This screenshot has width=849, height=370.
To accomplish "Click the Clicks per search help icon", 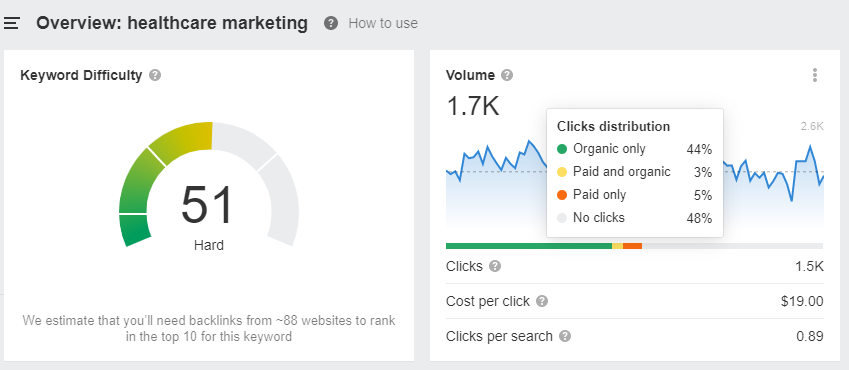I will pyautogui.click(x=565, y=336).
